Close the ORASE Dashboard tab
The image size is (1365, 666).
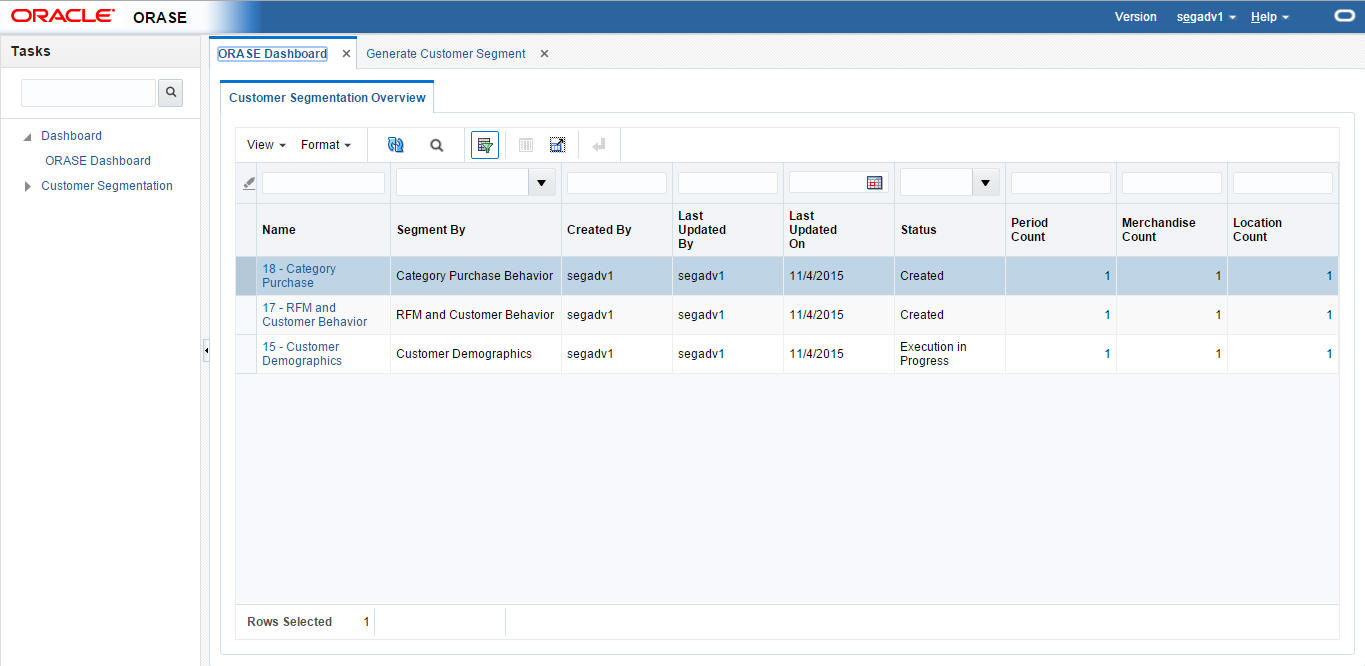point(346,54)
